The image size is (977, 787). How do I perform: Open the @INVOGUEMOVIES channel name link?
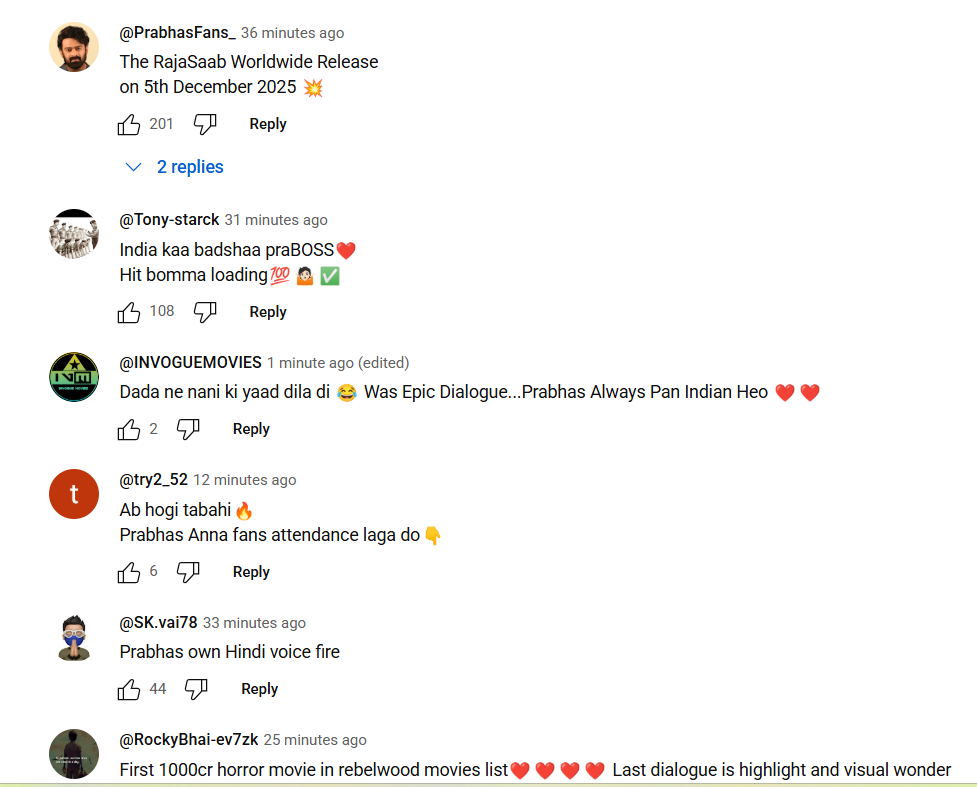click(191, 363)
